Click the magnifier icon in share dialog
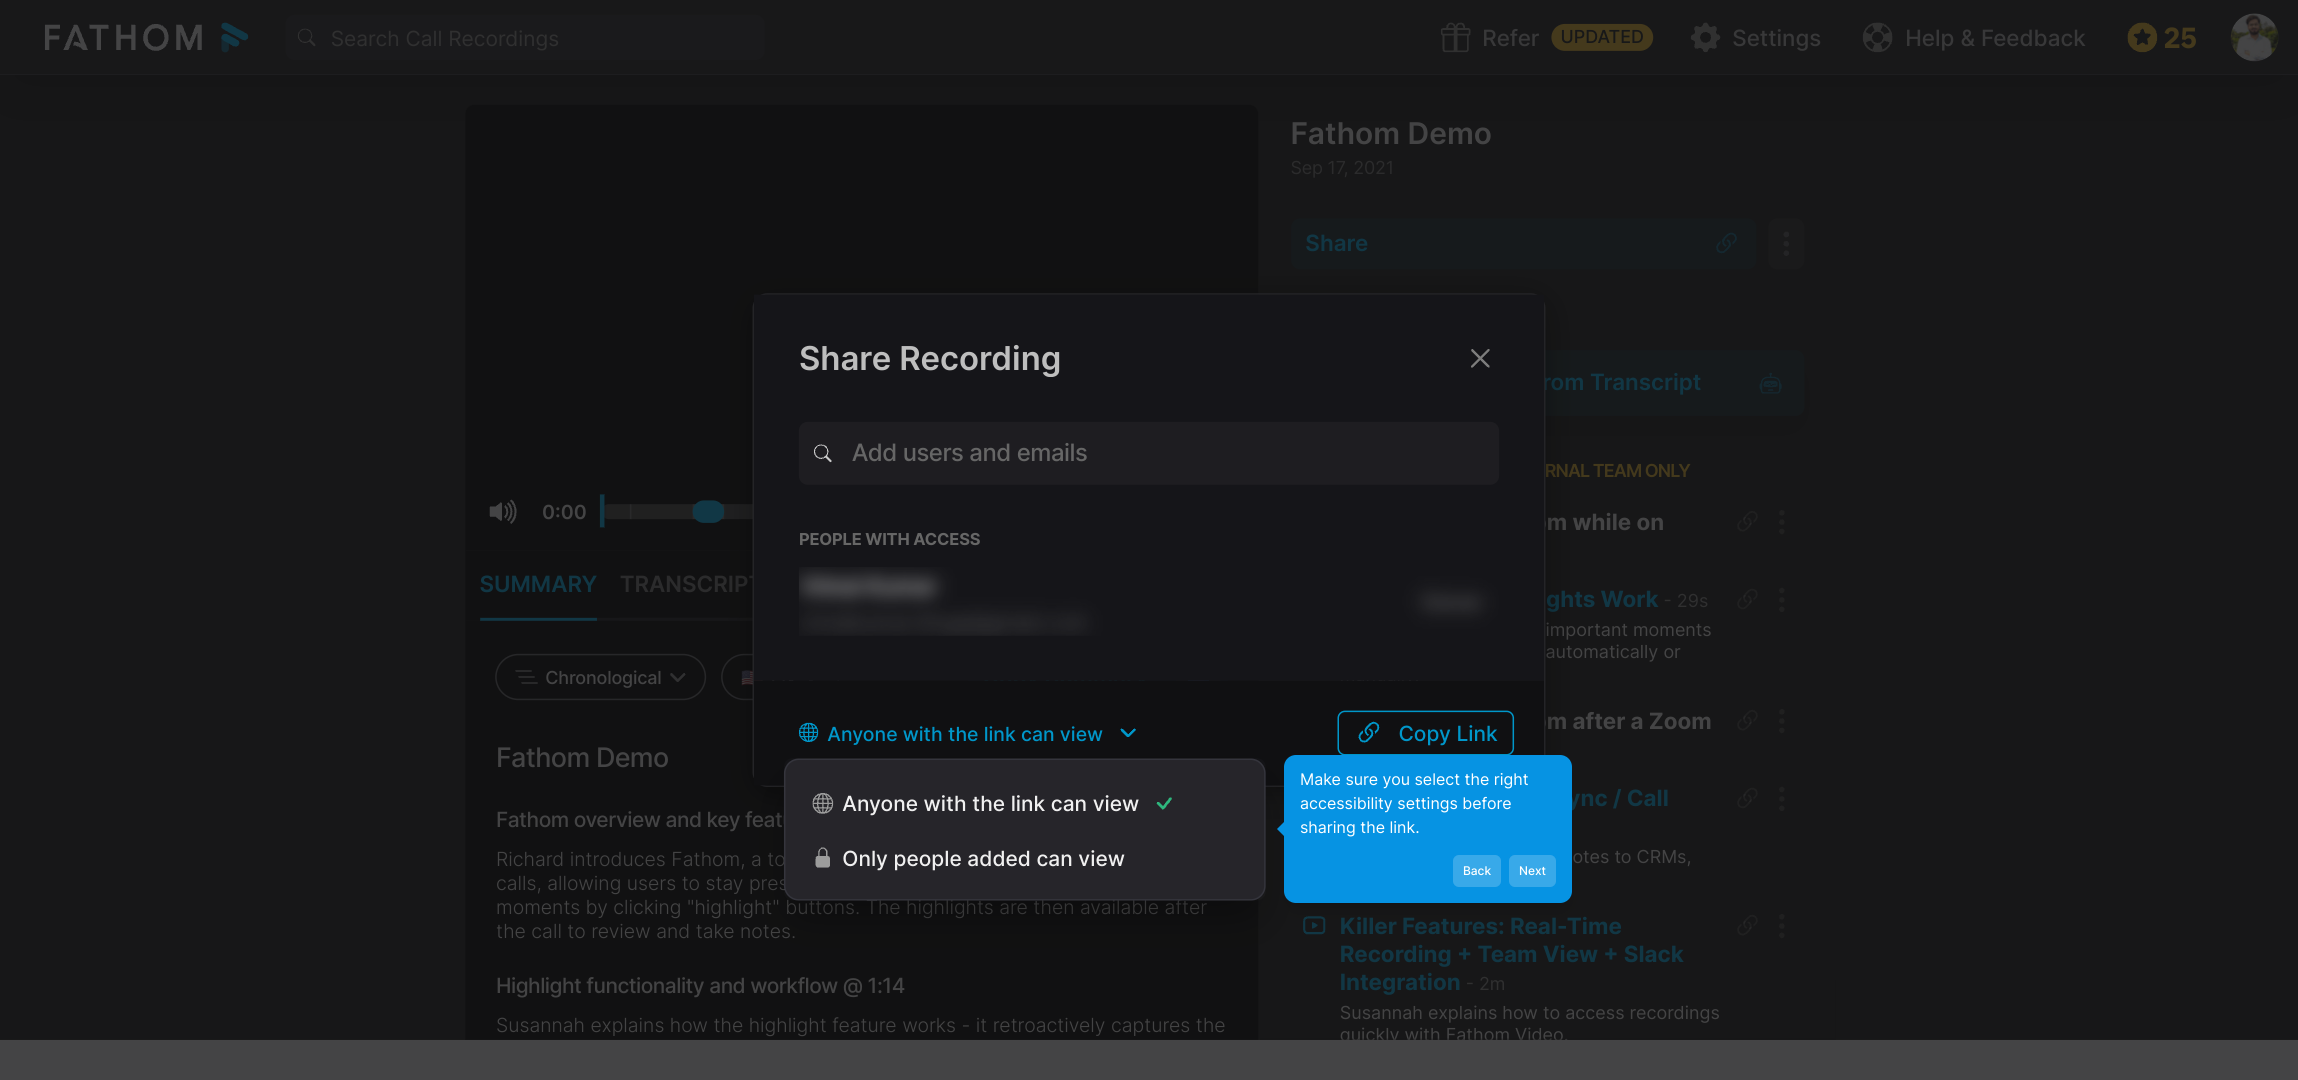 (x=823, y=453)
